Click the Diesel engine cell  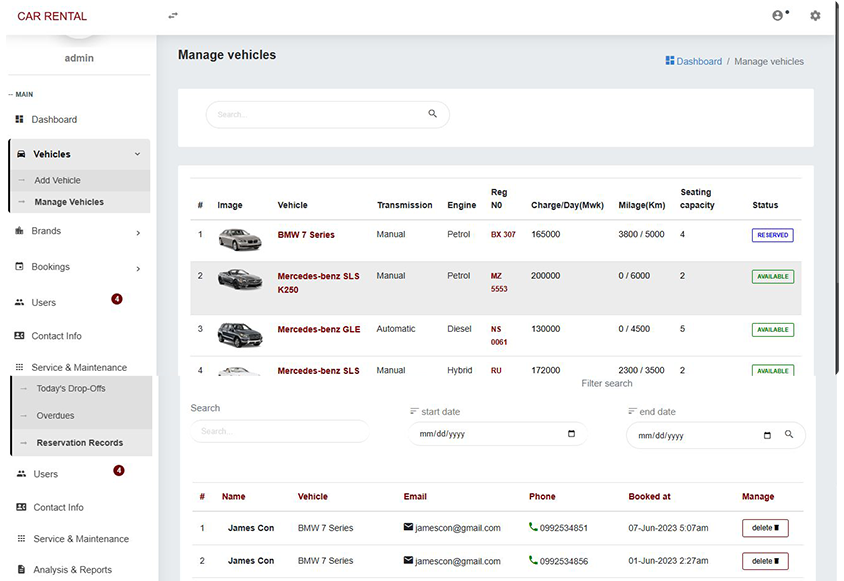click(459, 328)
